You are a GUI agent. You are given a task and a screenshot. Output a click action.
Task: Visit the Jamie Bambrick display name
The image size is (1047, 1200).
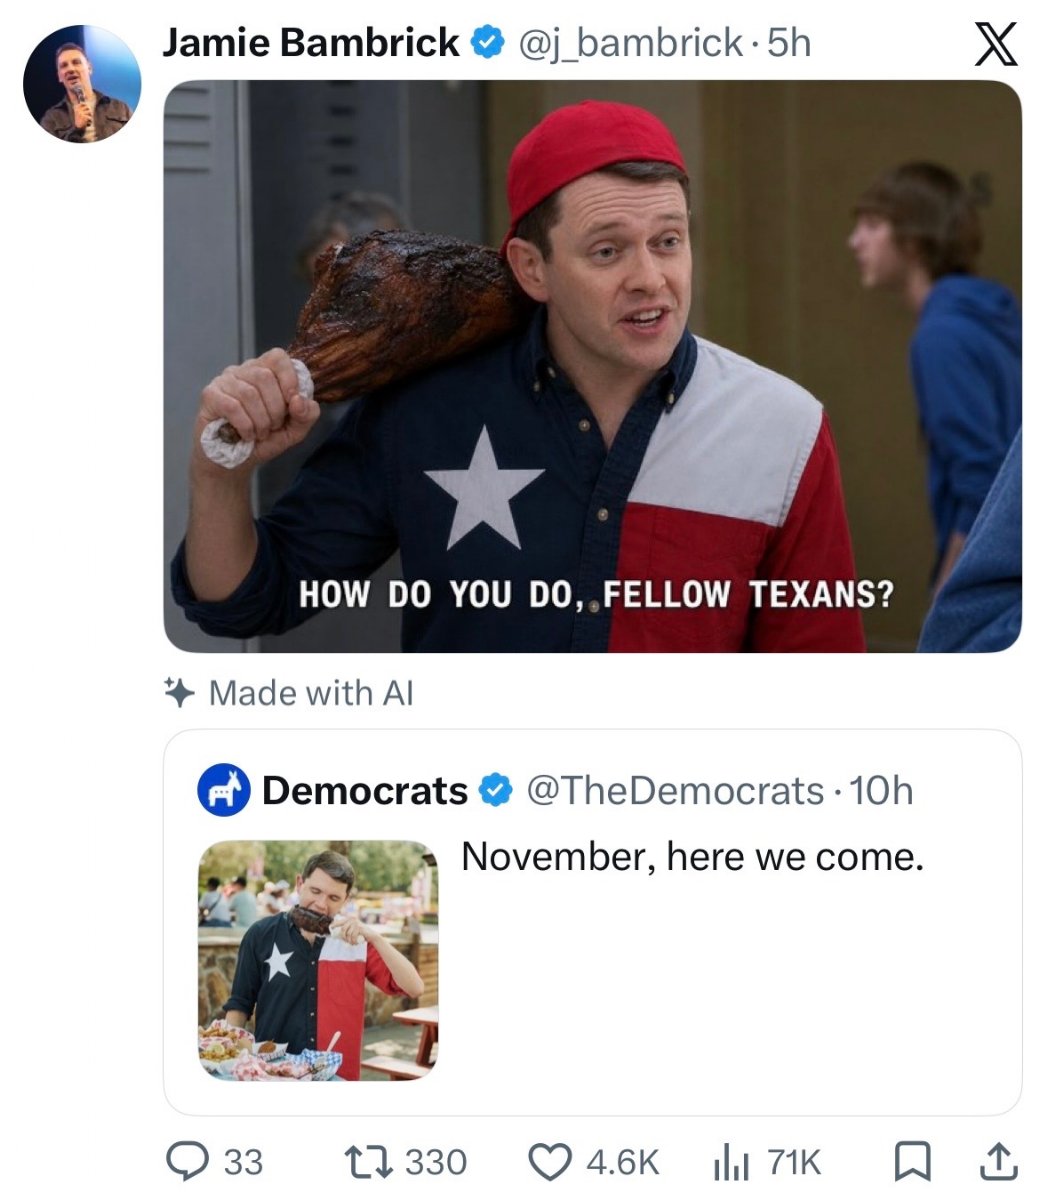coord(311,43)
